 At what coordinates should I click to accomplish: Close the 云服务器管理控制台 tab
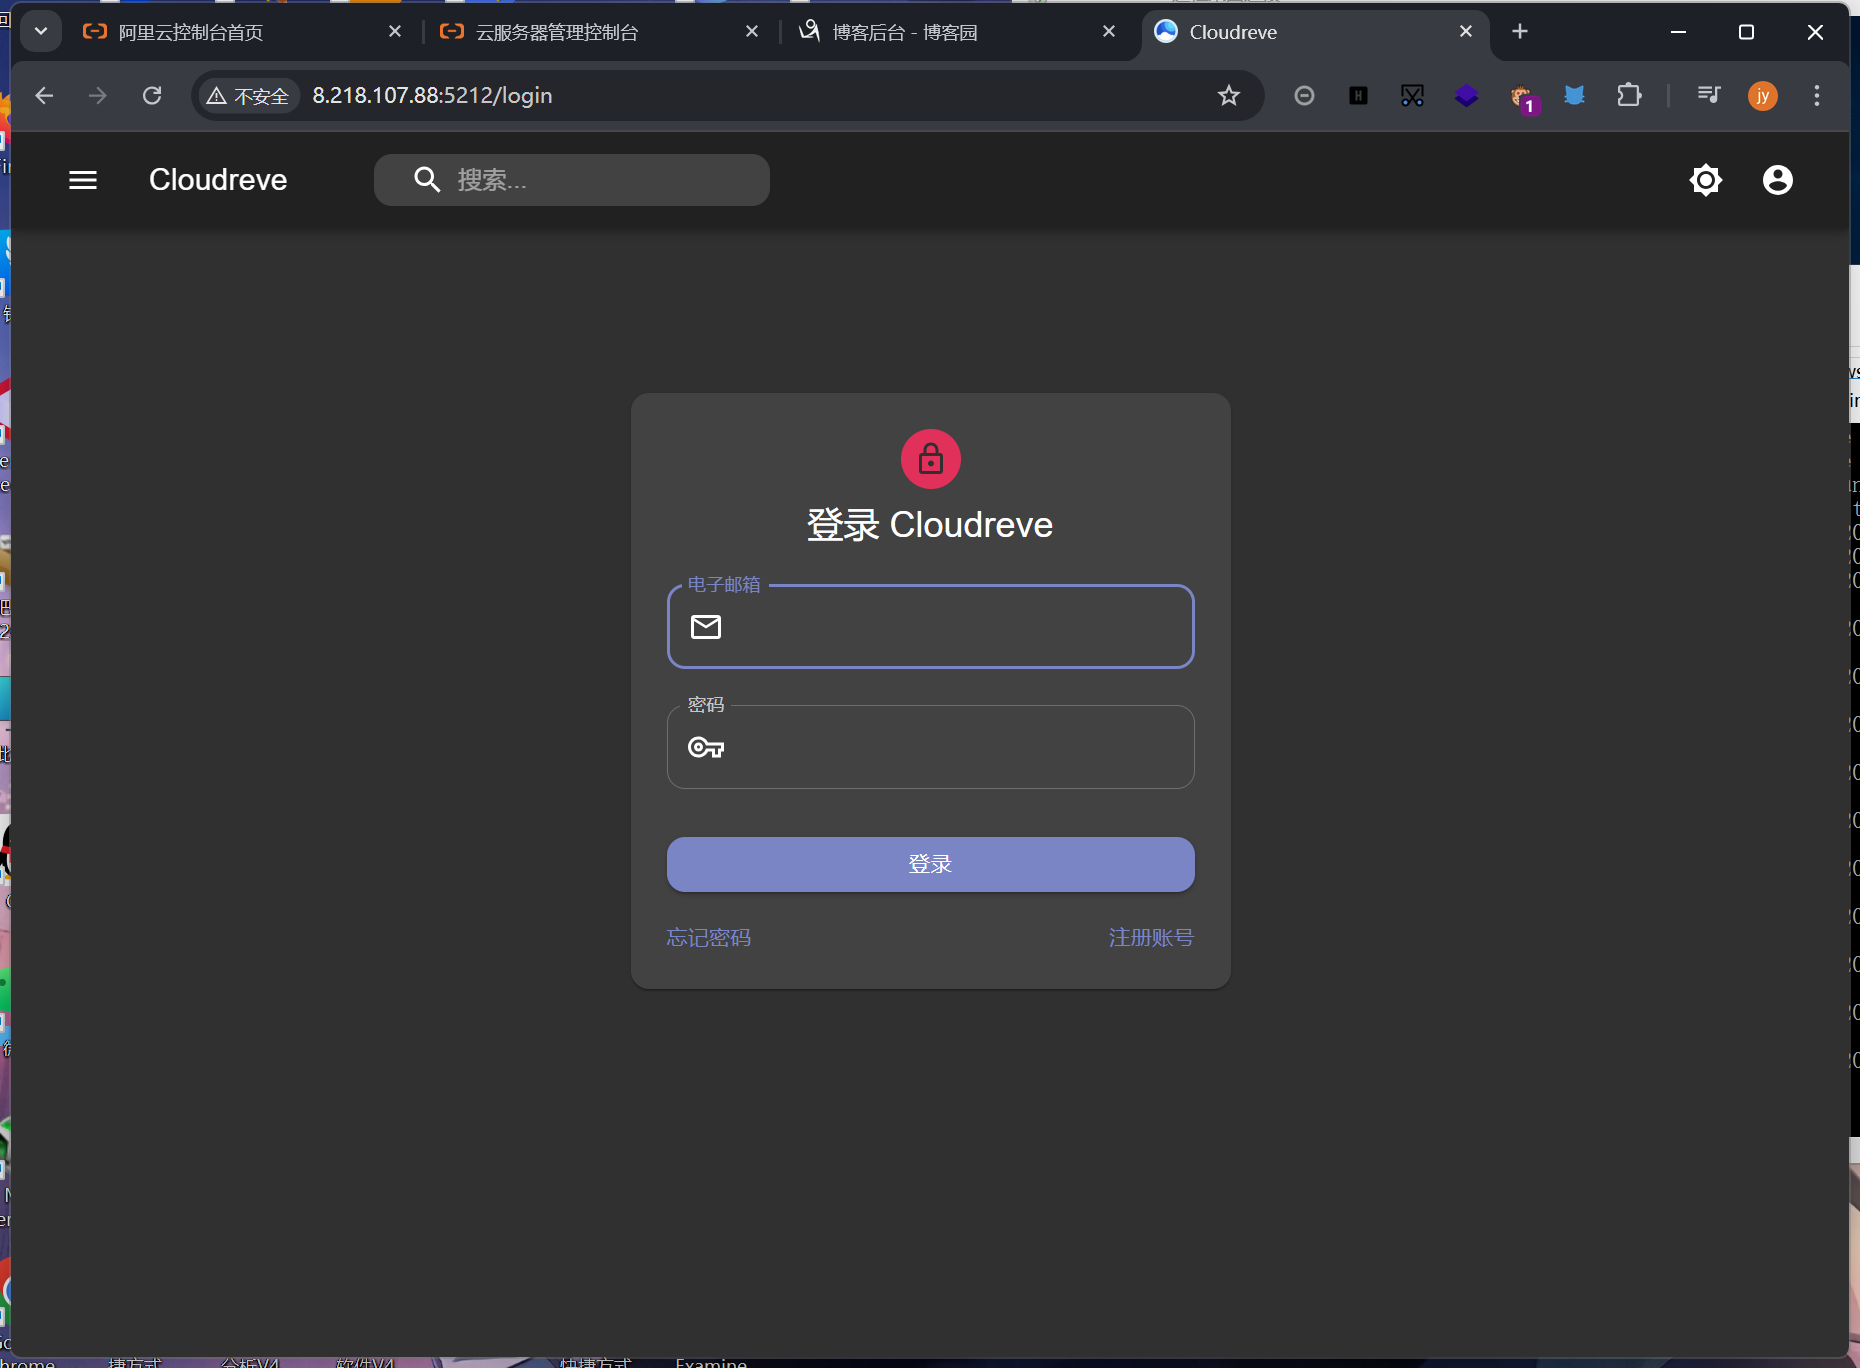pos(752,32)
